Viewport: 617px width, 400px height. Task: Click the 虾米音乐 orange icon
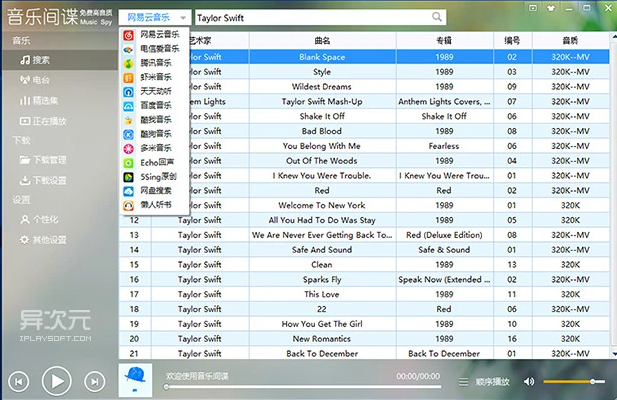[128, 78]
